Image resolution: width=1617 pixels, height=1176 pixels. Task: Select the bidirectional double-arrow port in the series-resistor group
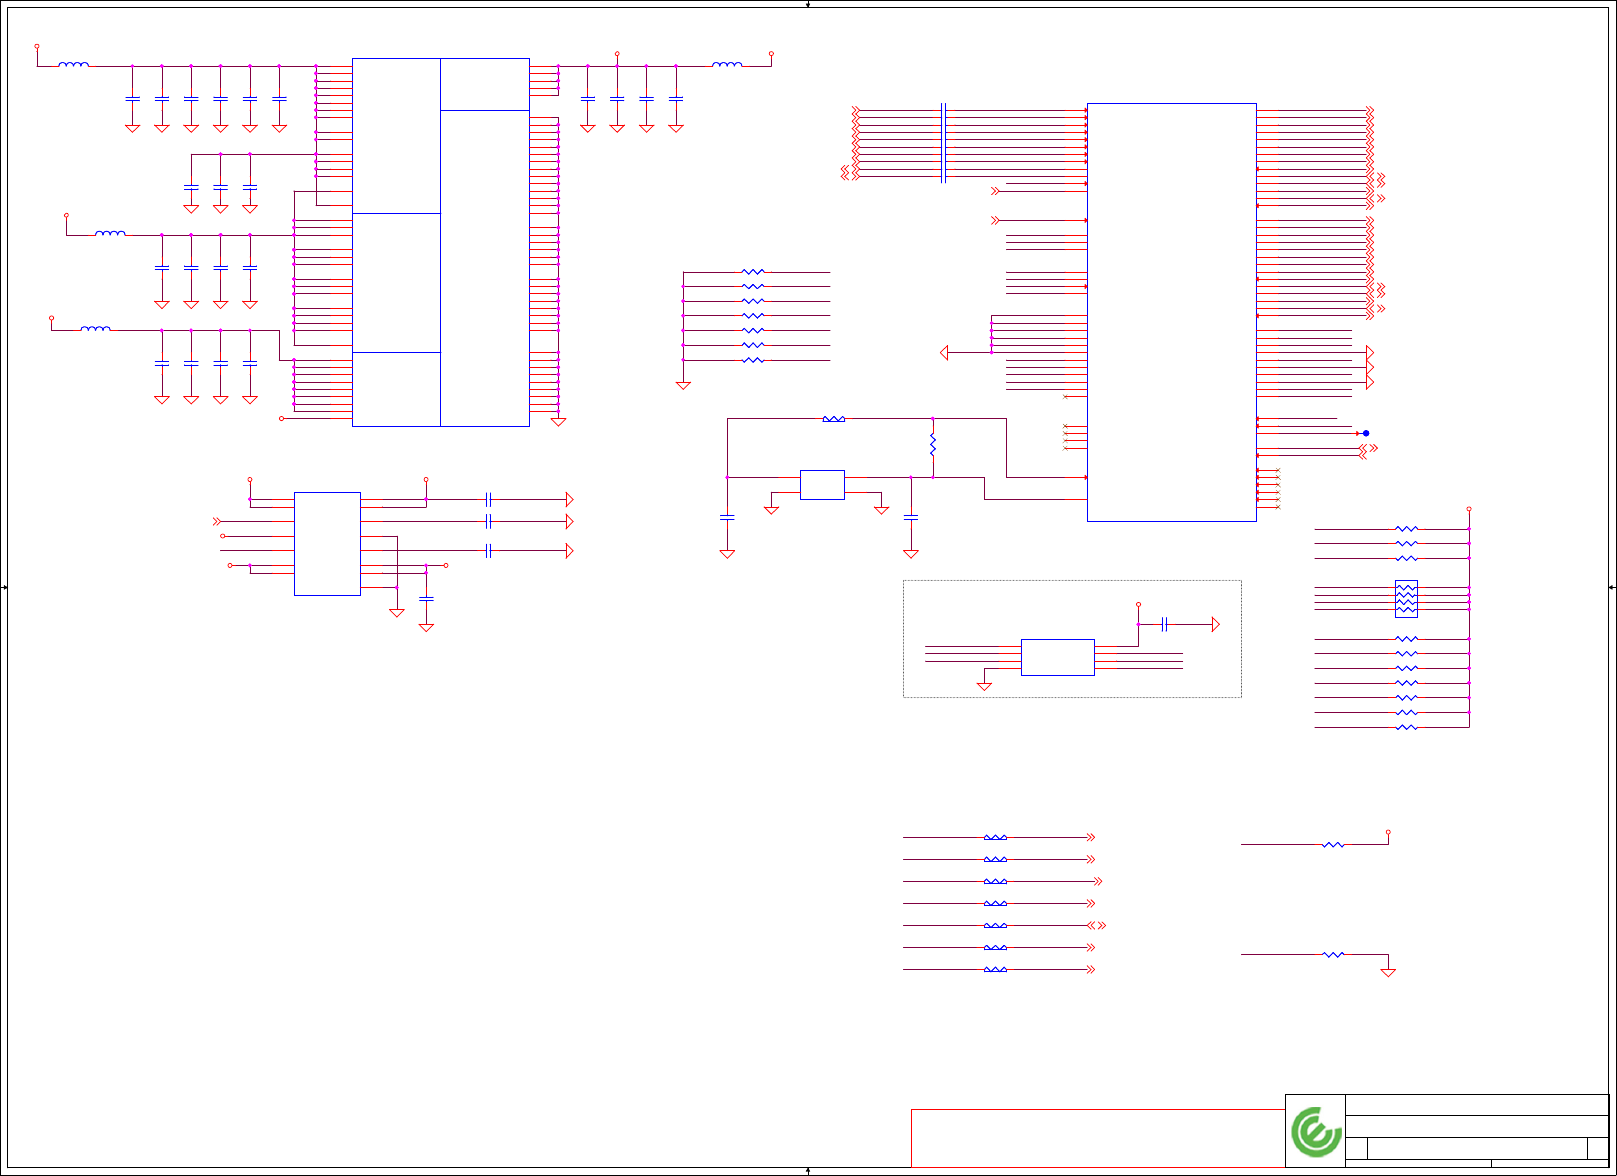[1097, 925]
